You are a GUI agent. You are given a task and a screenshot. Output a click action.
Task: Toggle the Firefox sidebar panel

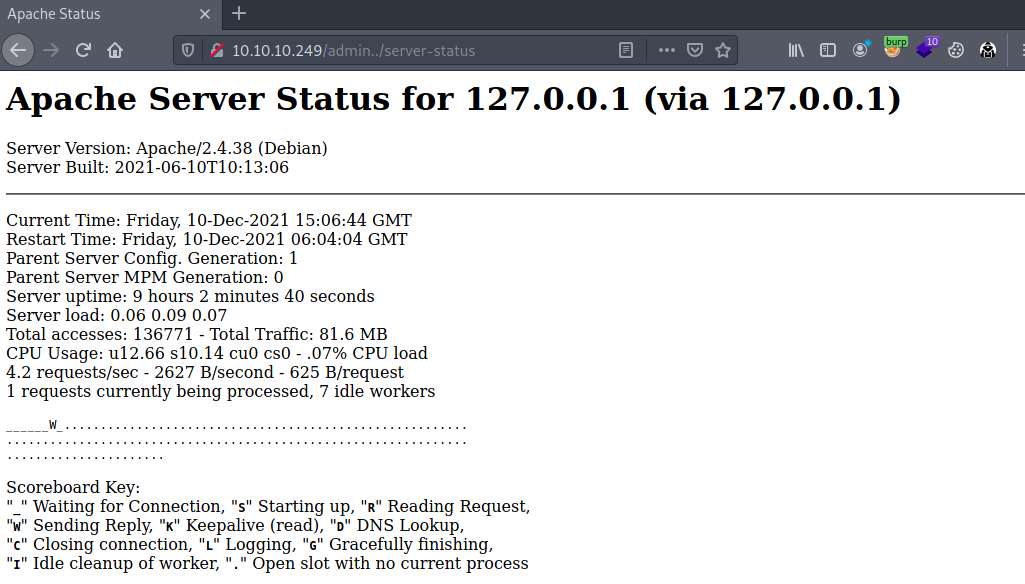pyautogui.click(x=827, y=50)
